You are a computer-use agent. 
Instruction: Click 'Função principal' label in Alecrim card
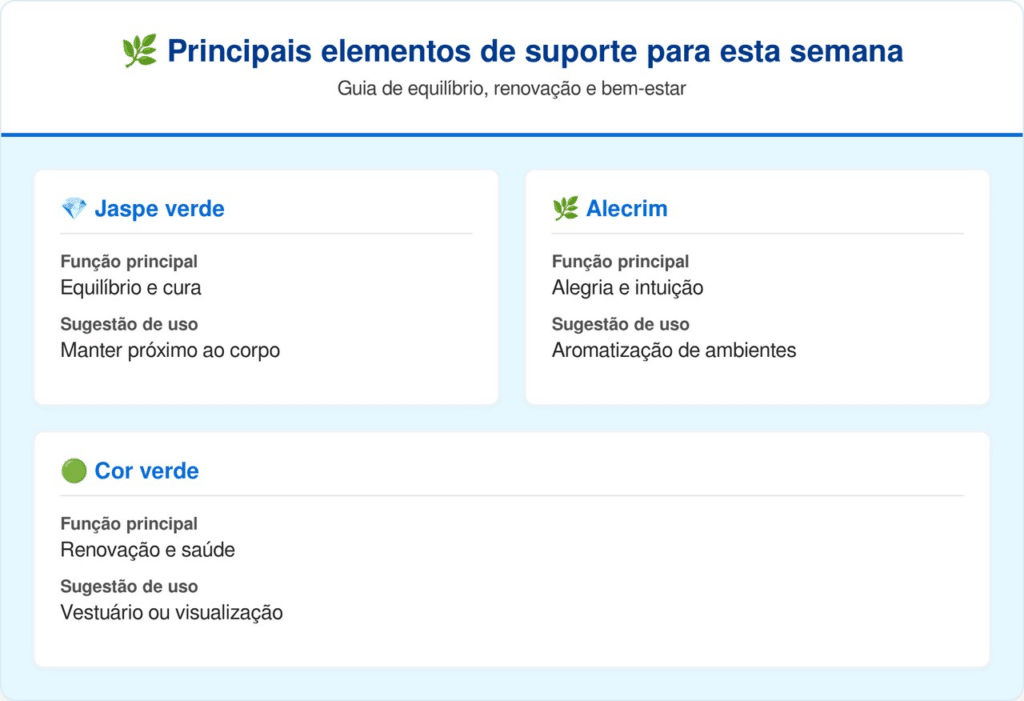coord(620,262)
